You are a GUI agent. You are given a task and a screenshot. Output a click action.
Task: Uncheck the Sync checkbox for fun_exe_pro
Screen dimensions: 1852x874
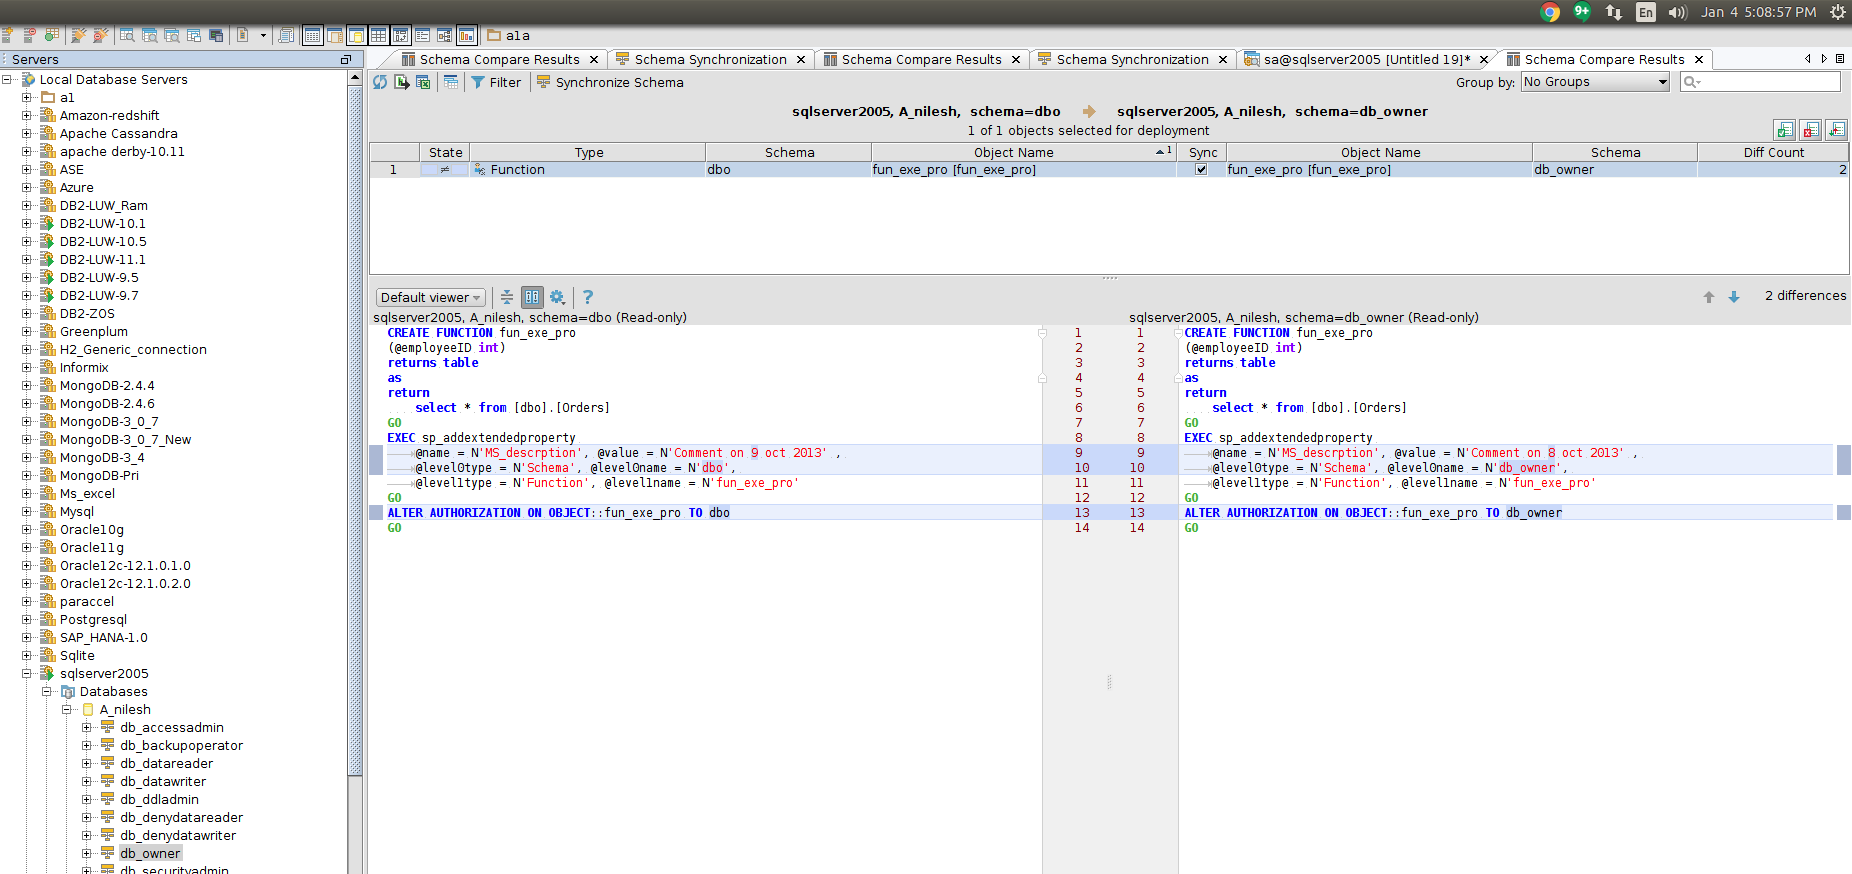coord(1201,169)
